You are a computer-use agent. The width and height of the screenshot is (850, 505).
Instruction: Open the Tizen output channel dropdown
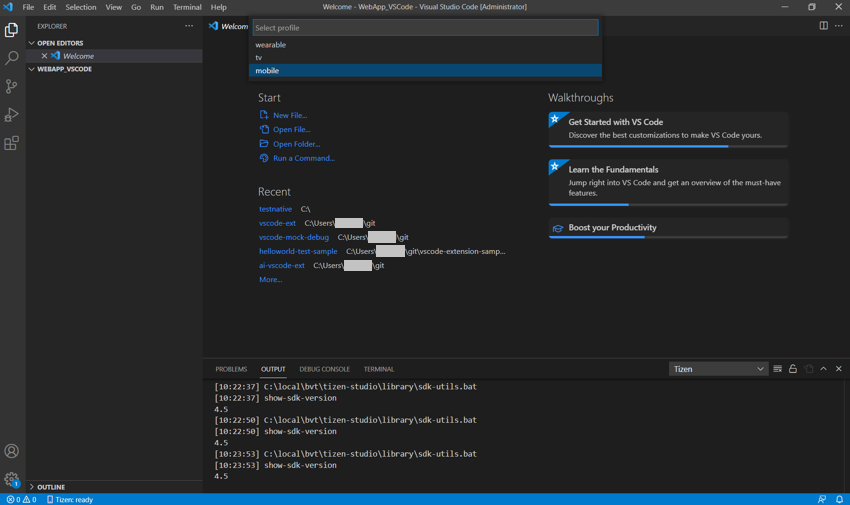(718, 369)
